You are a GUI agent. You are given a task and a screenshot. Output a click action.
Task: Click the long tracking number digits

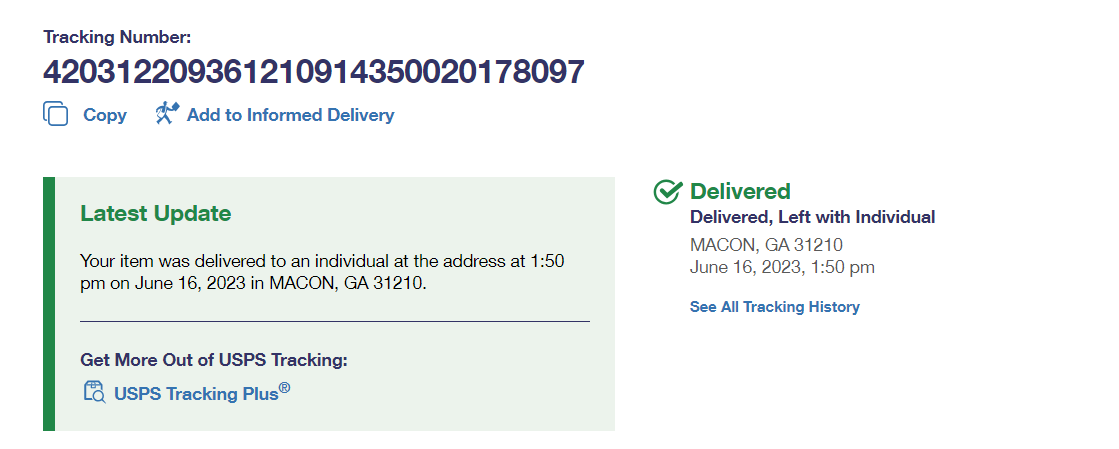coord(313,72)
